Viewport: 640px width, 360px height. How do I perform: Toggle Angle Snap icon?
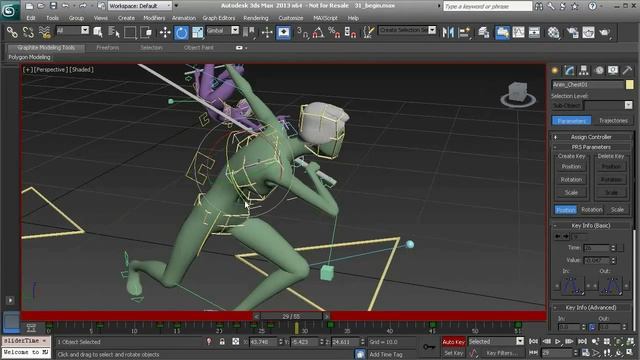[x=318, y=32]
